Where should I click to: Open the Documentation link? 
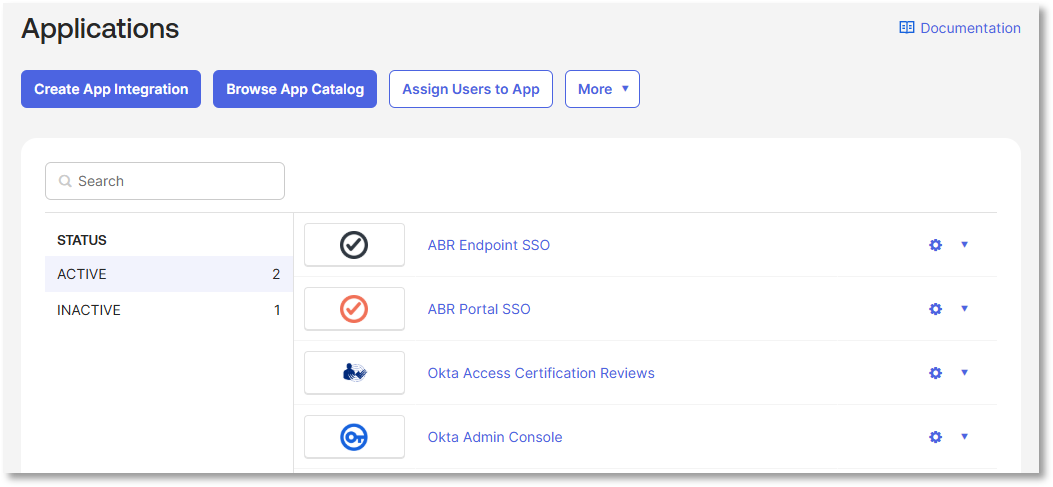point(960,28)
